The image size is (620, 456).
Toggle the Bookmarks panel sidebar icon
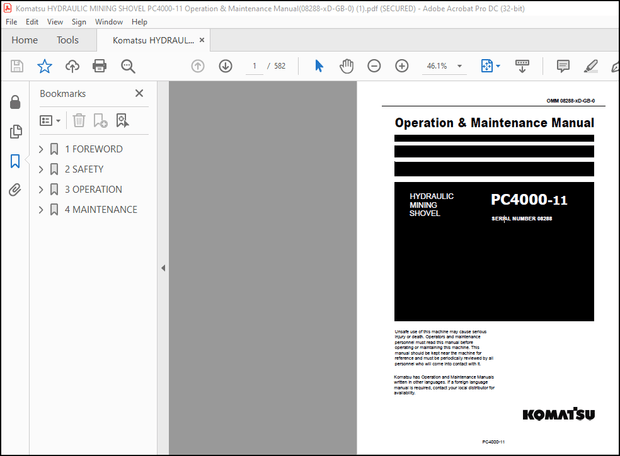click(15, 161)
